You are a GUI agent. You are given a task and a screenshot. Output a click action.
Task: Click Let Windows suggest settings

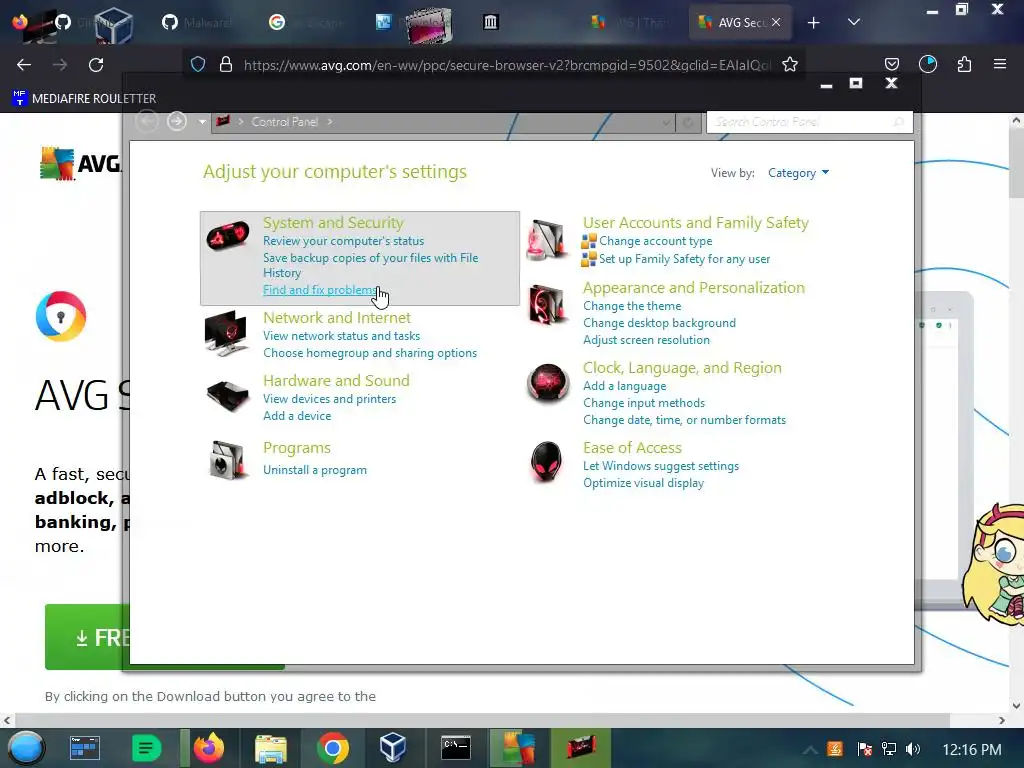pos(661,466)
